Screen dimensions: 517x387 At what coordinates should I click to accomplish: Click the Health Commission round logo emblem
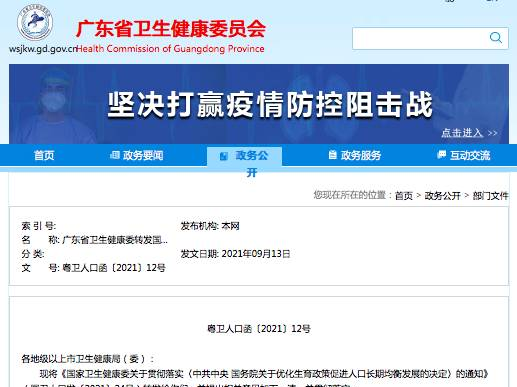point(35,22)
